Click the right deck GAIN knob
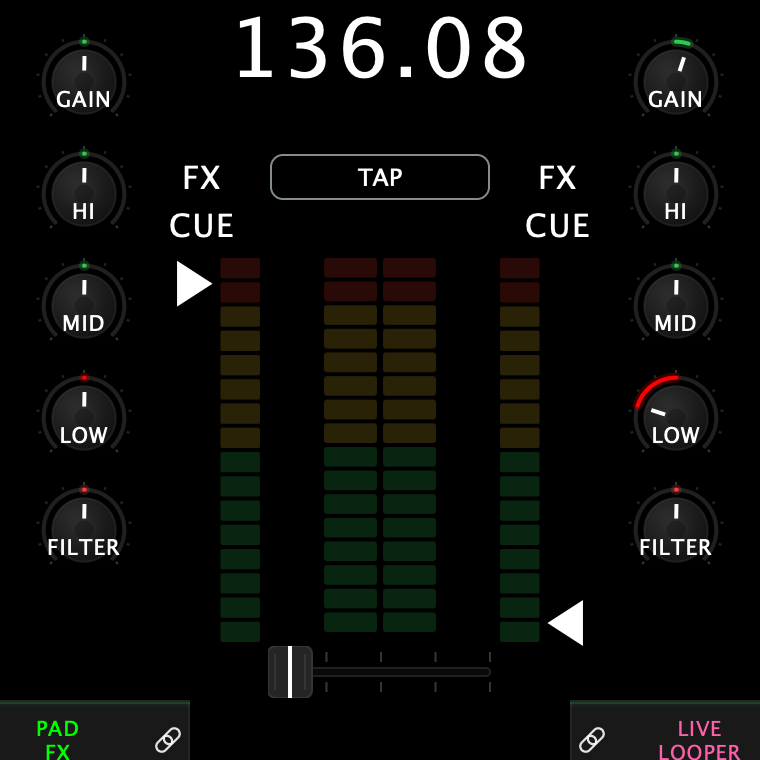Screen dimensions: 760x760 676,80
